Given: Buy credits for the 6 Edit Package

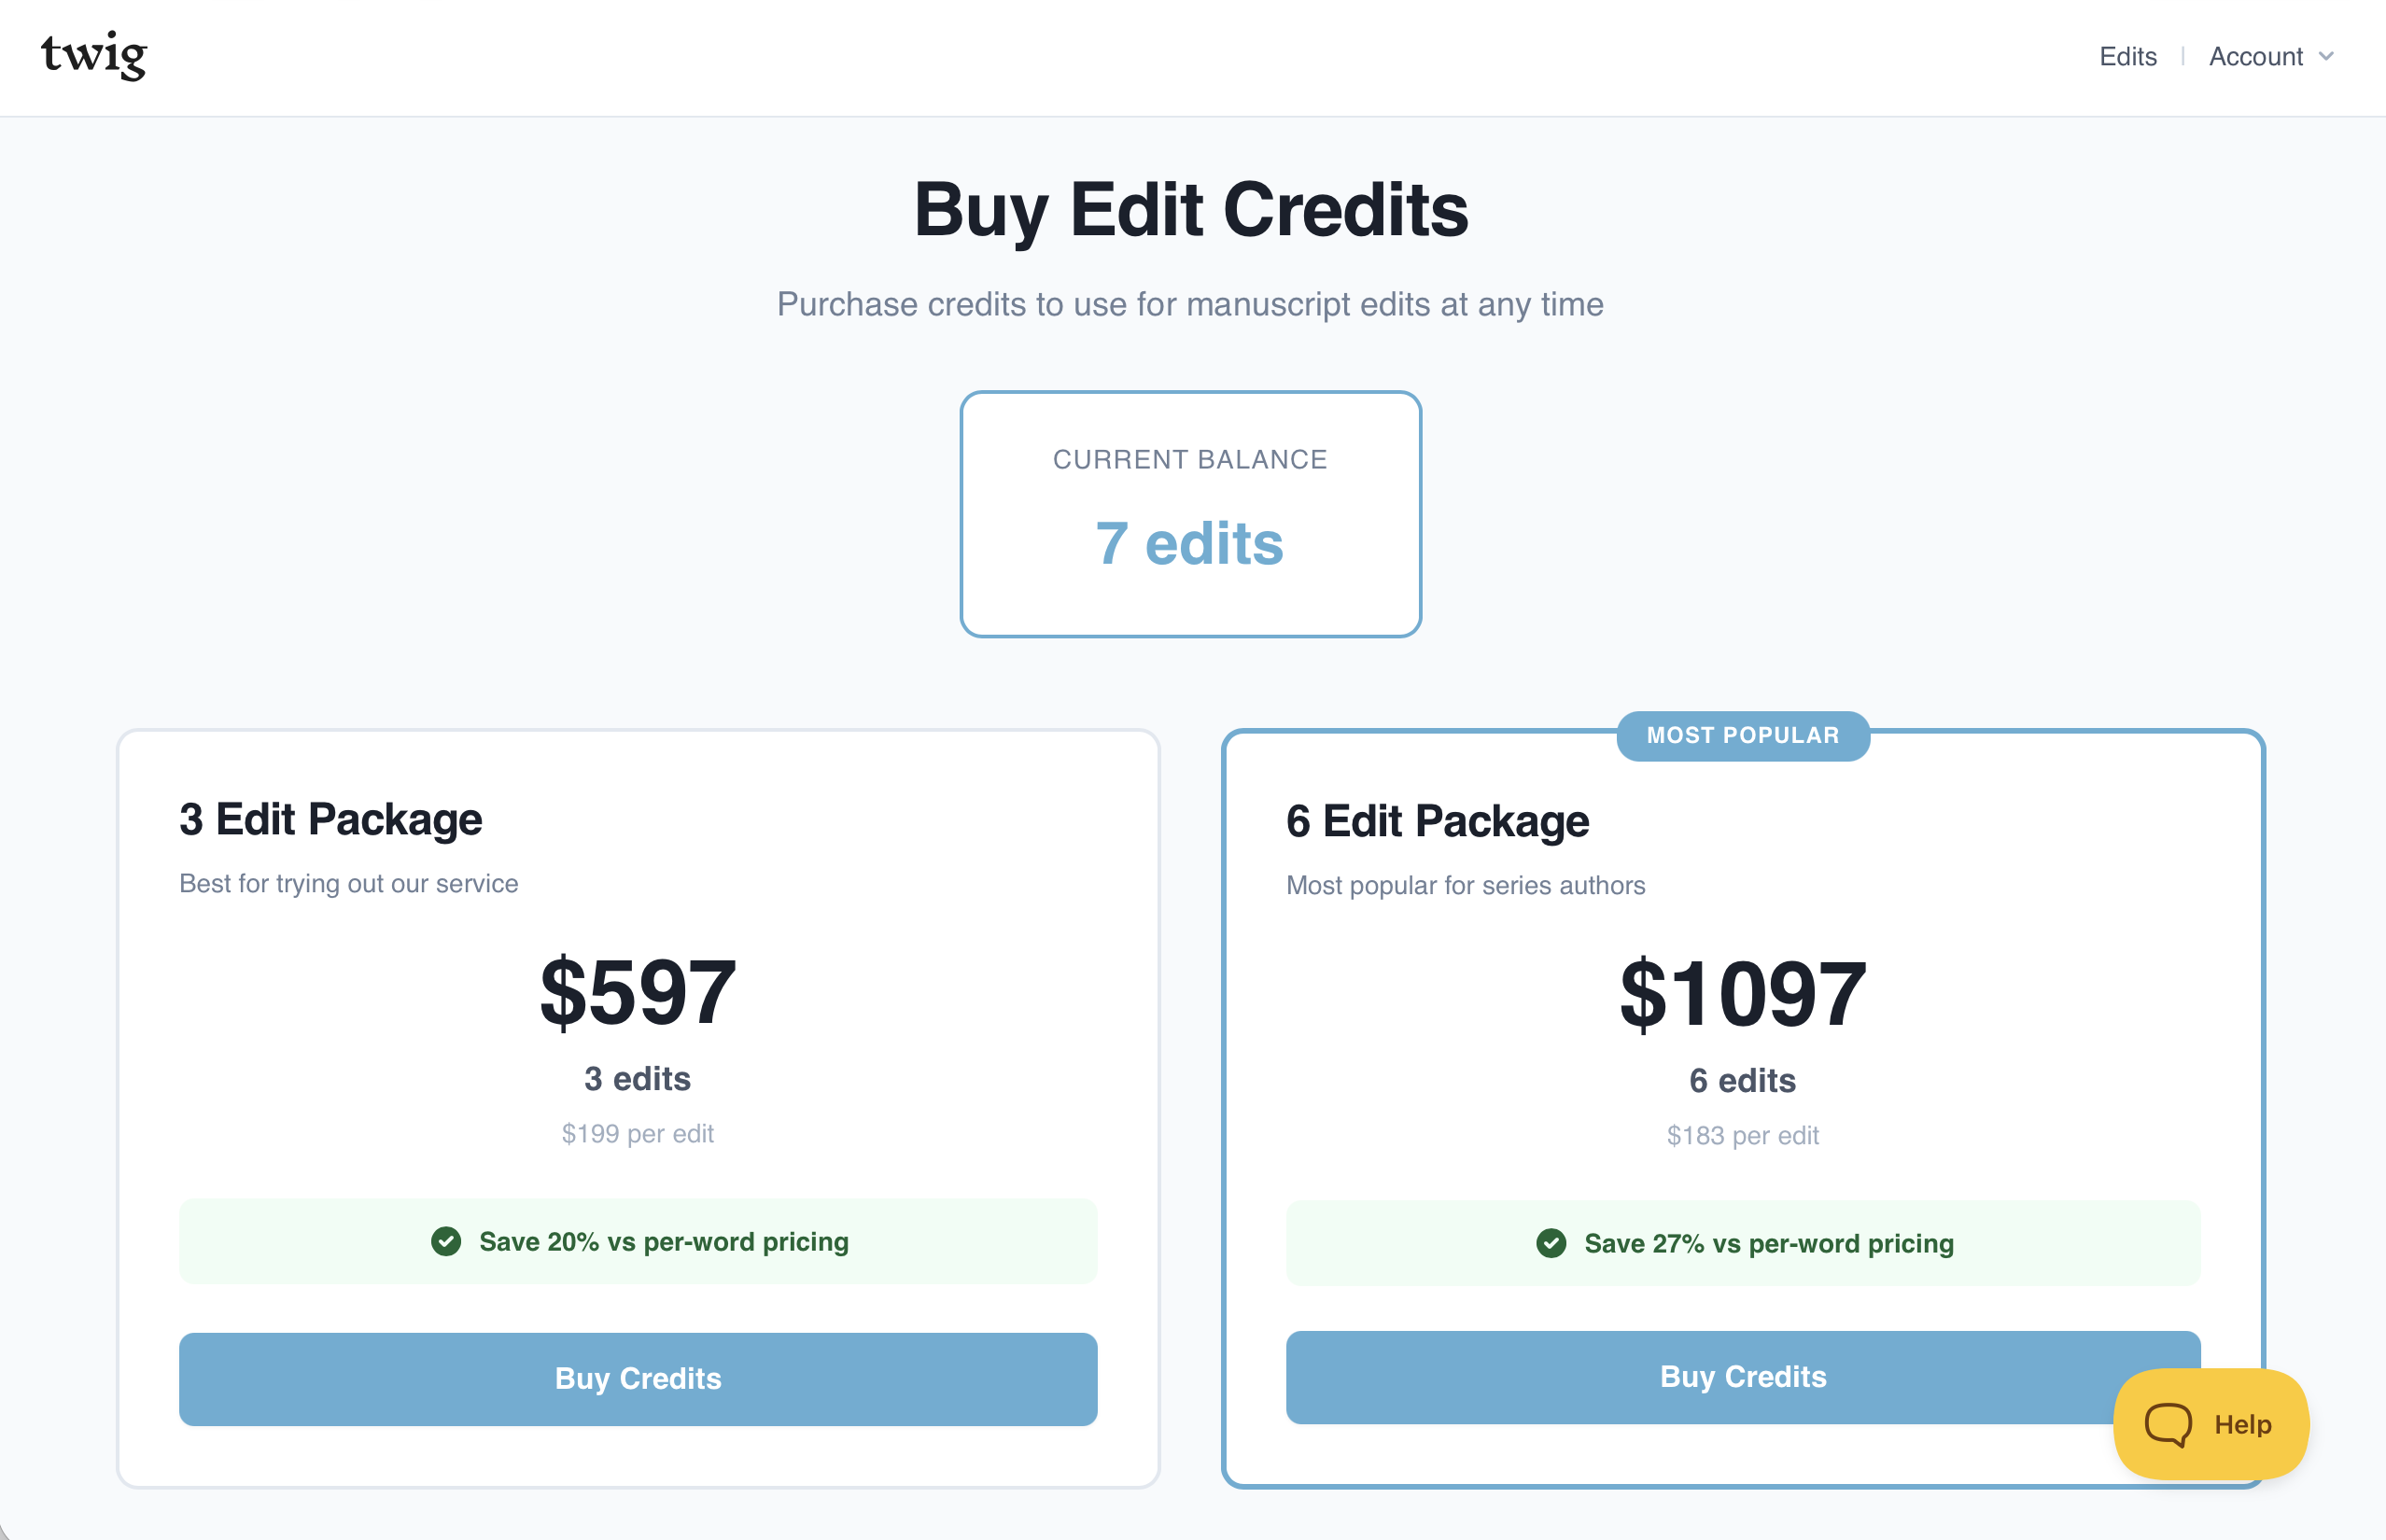Looking at the screenshot, I should coord(1742,1376).
